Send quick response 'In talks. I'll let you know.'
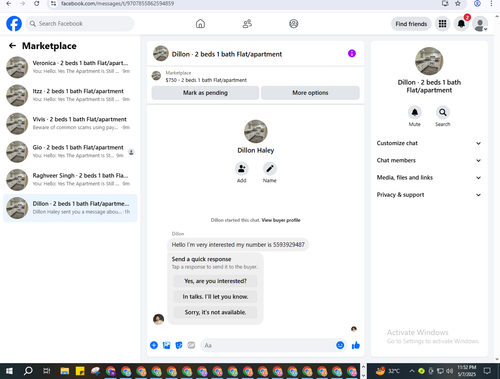This screenshot has width=500, height=379. click(215, 297)
